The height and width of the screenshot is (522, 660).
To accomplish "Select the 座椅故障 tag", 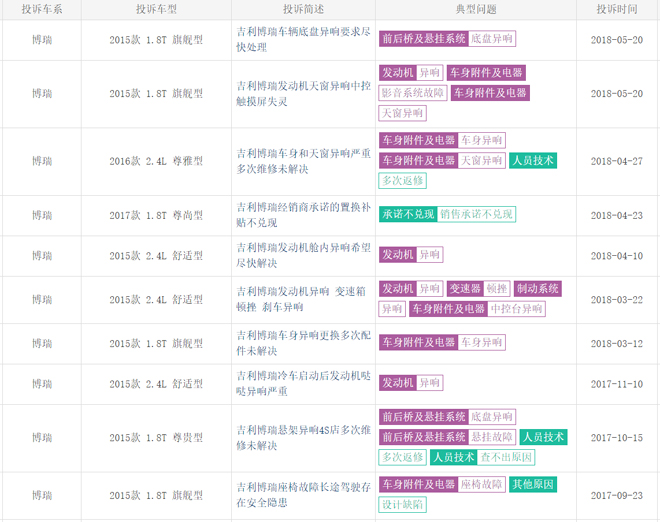I will pos(482,484).
